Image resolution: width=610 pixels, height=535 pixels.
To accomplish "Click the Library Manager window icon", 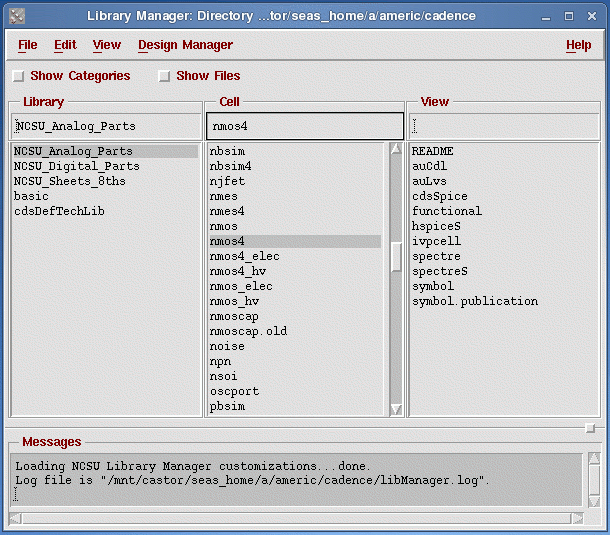I will 17,16.
